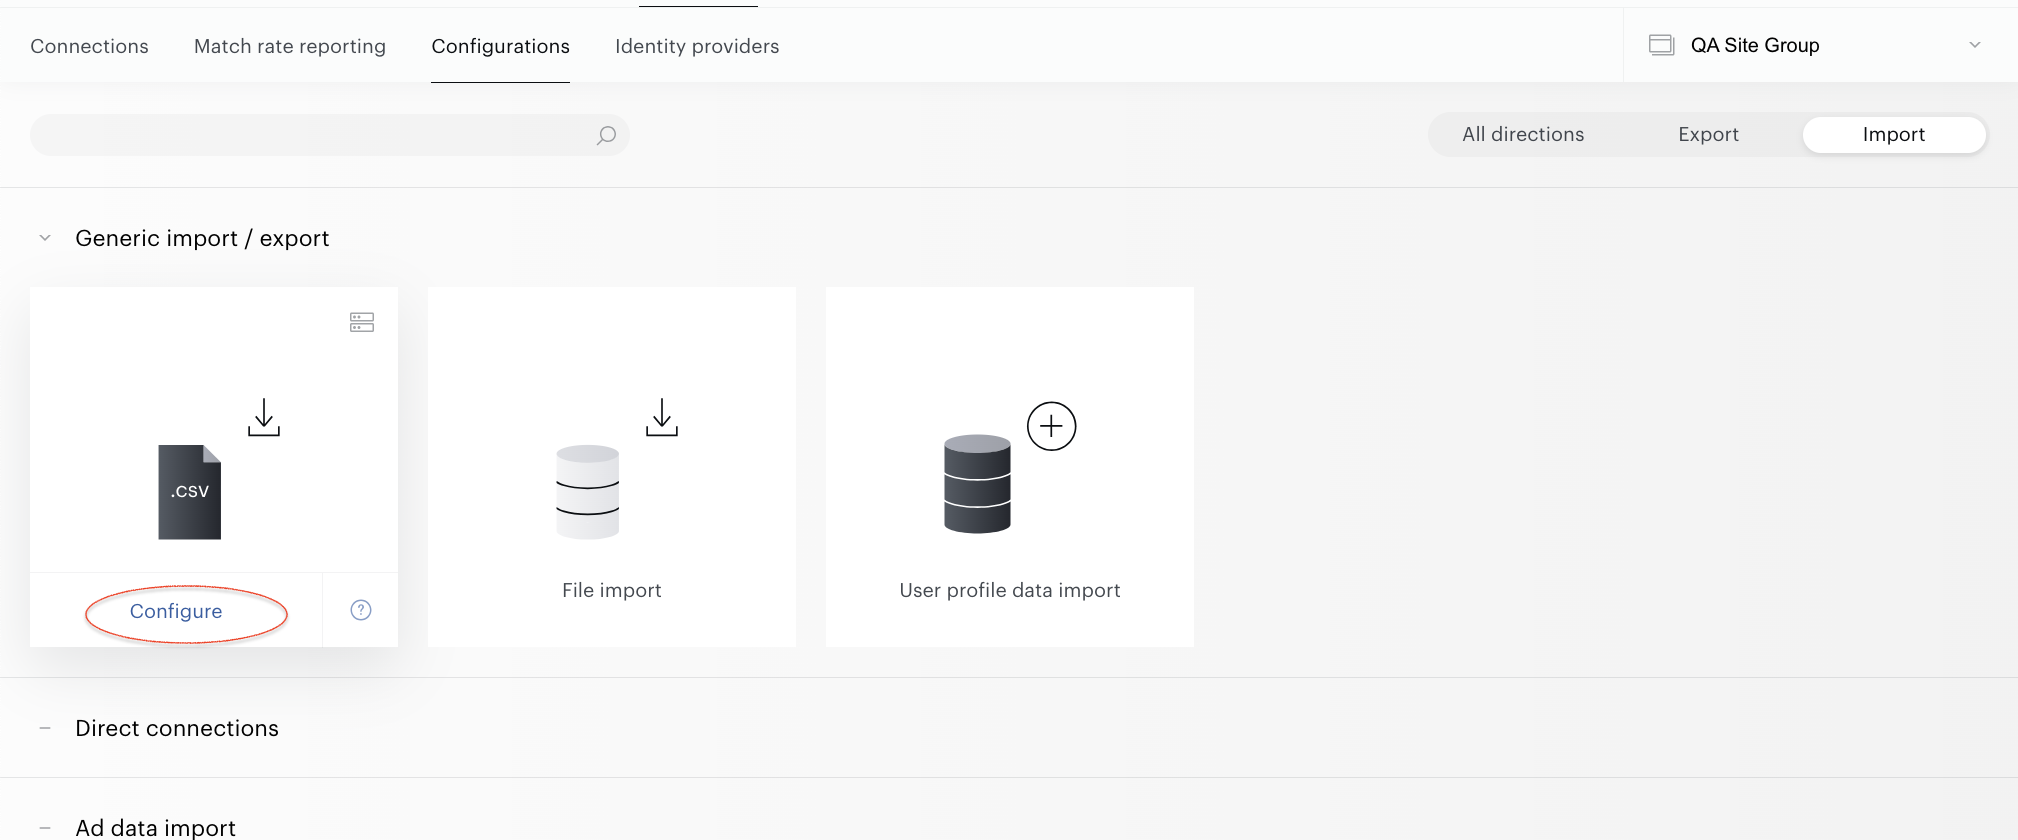
Task: Click the download arrow on CSV card
Action: pyautogui.click(x=264, y=417)
